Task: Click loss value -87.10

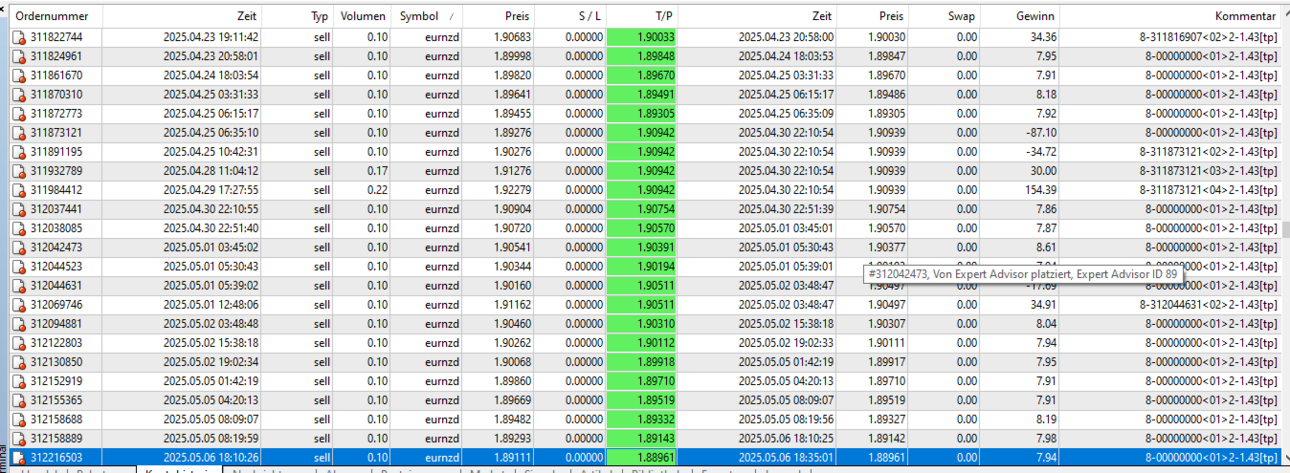Action: pyautogui.click(x=1040, y=133)
